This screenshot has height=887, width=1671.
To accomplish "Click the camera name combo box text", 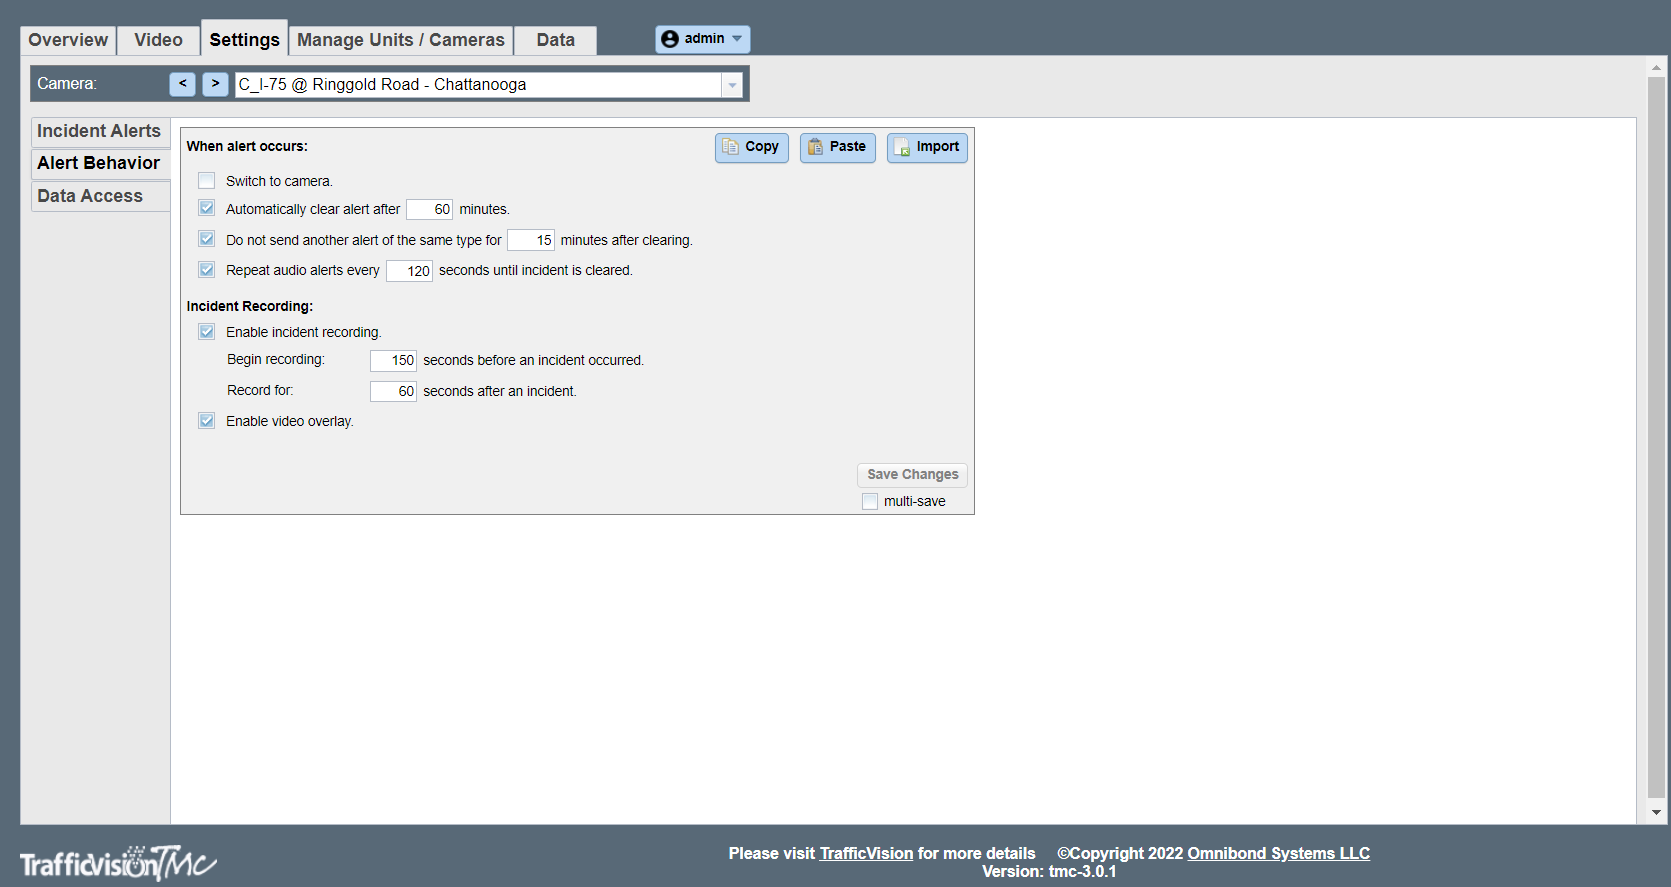I will [478, 85].
